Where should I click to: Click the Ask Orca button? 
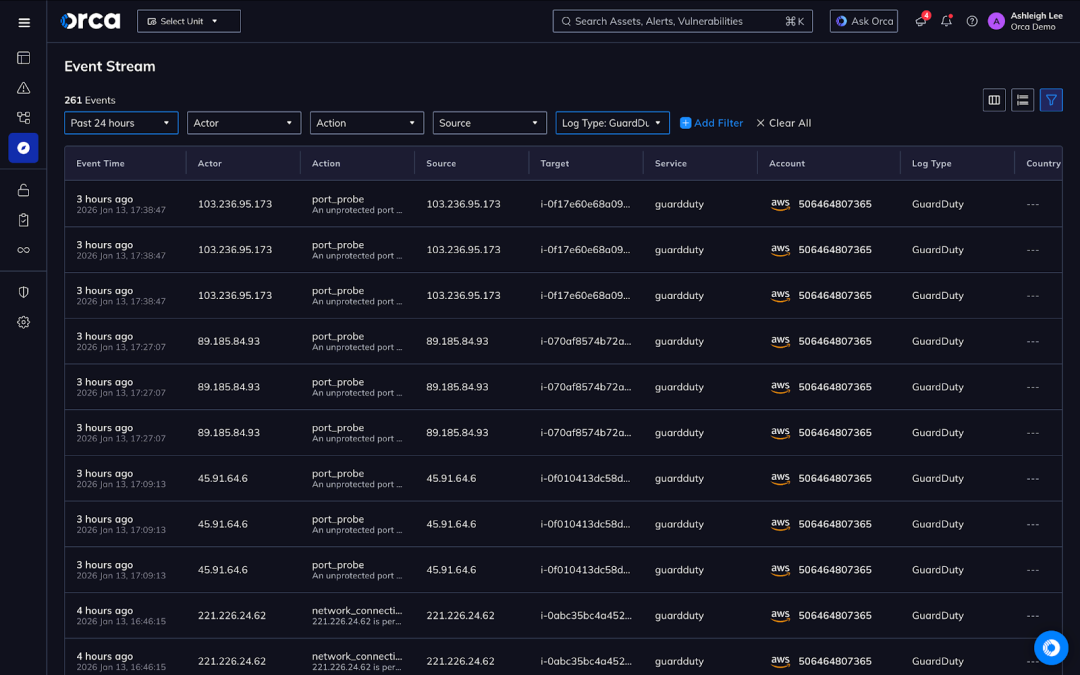click(863, 20)
